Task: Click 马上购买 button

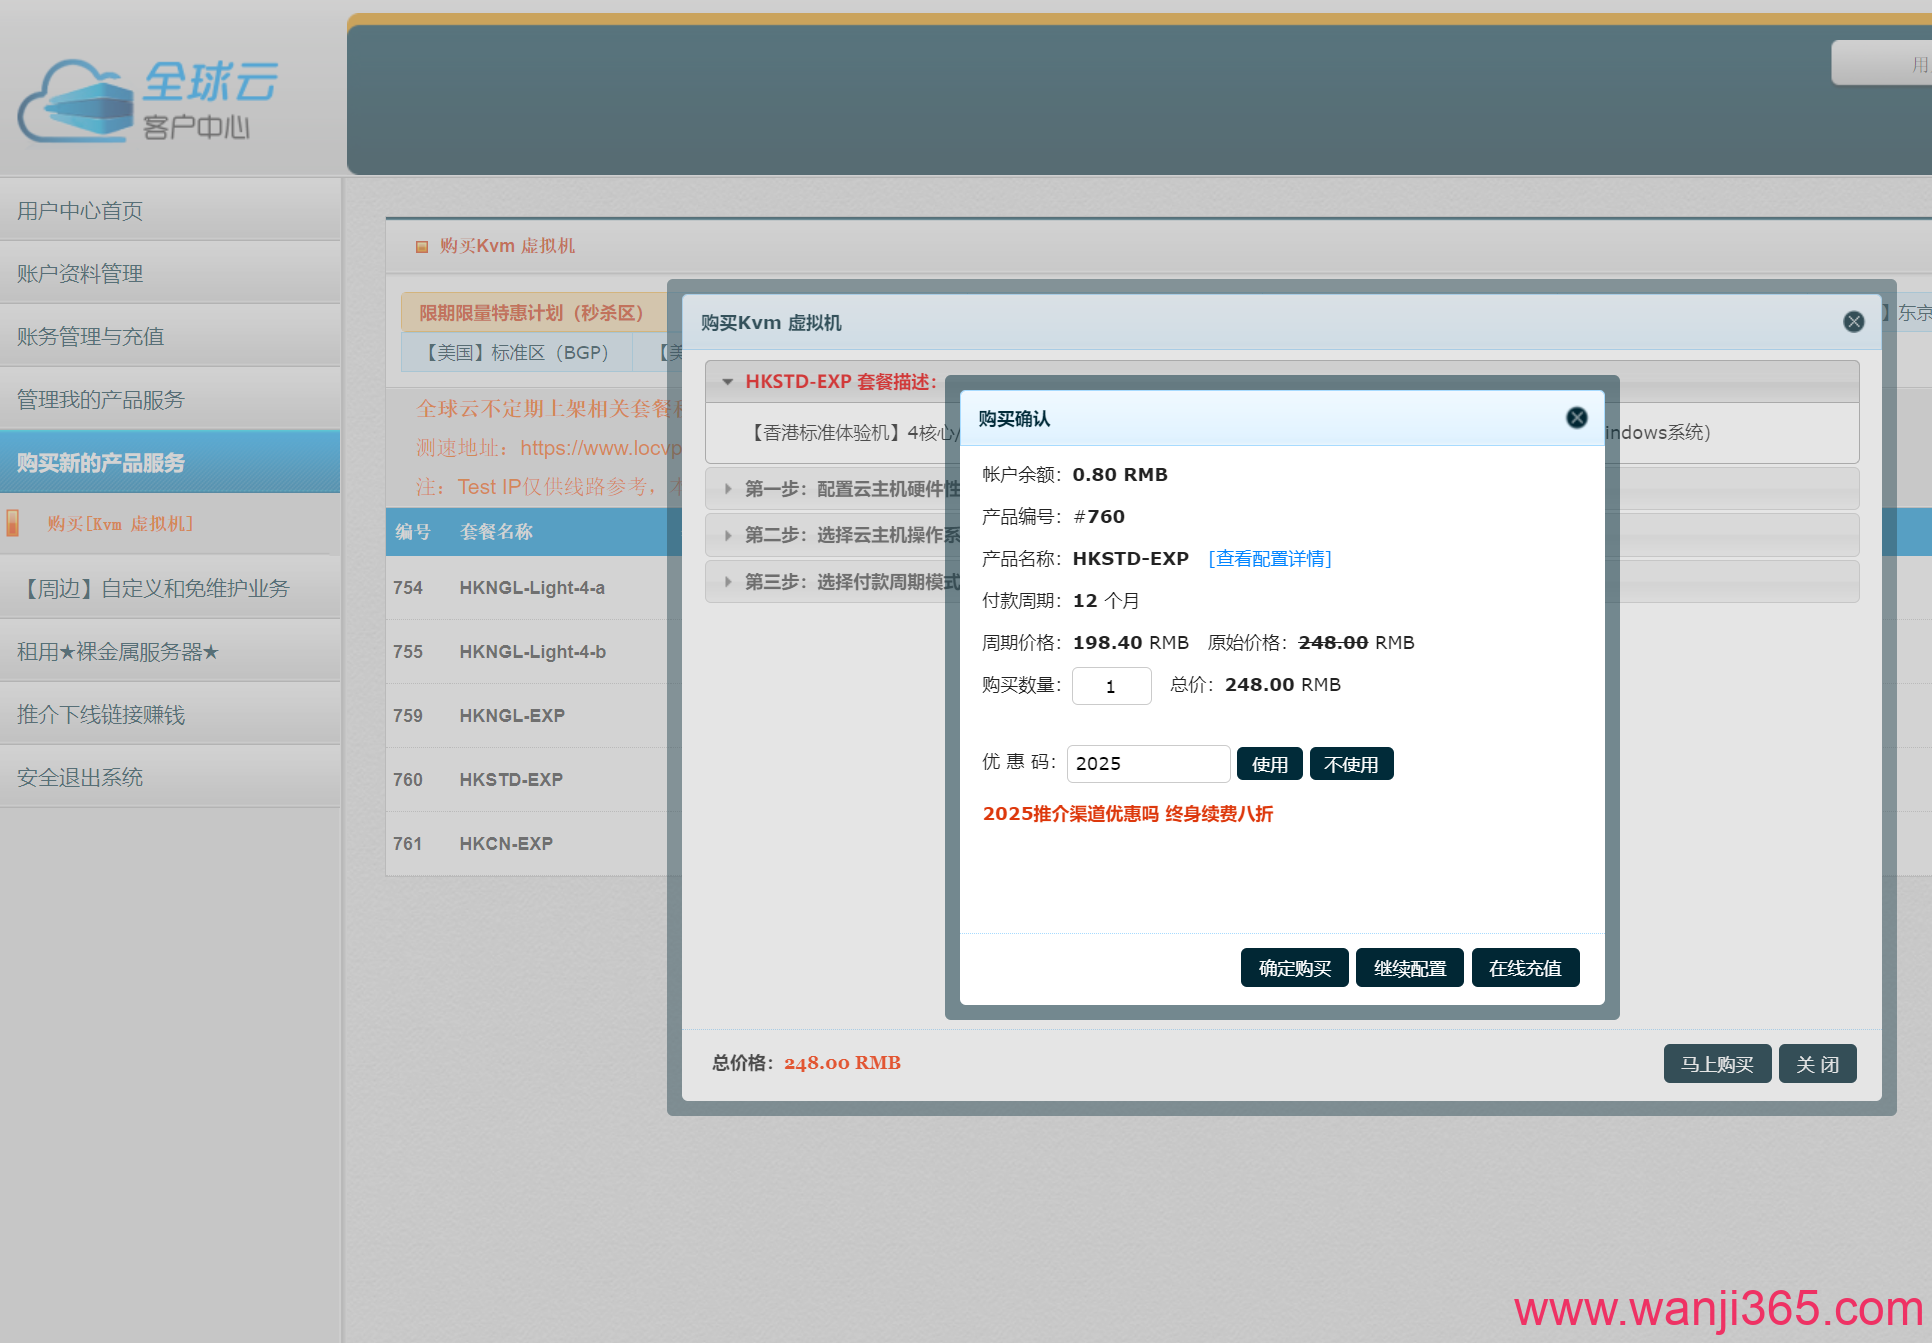Action: point(1717,1064)
